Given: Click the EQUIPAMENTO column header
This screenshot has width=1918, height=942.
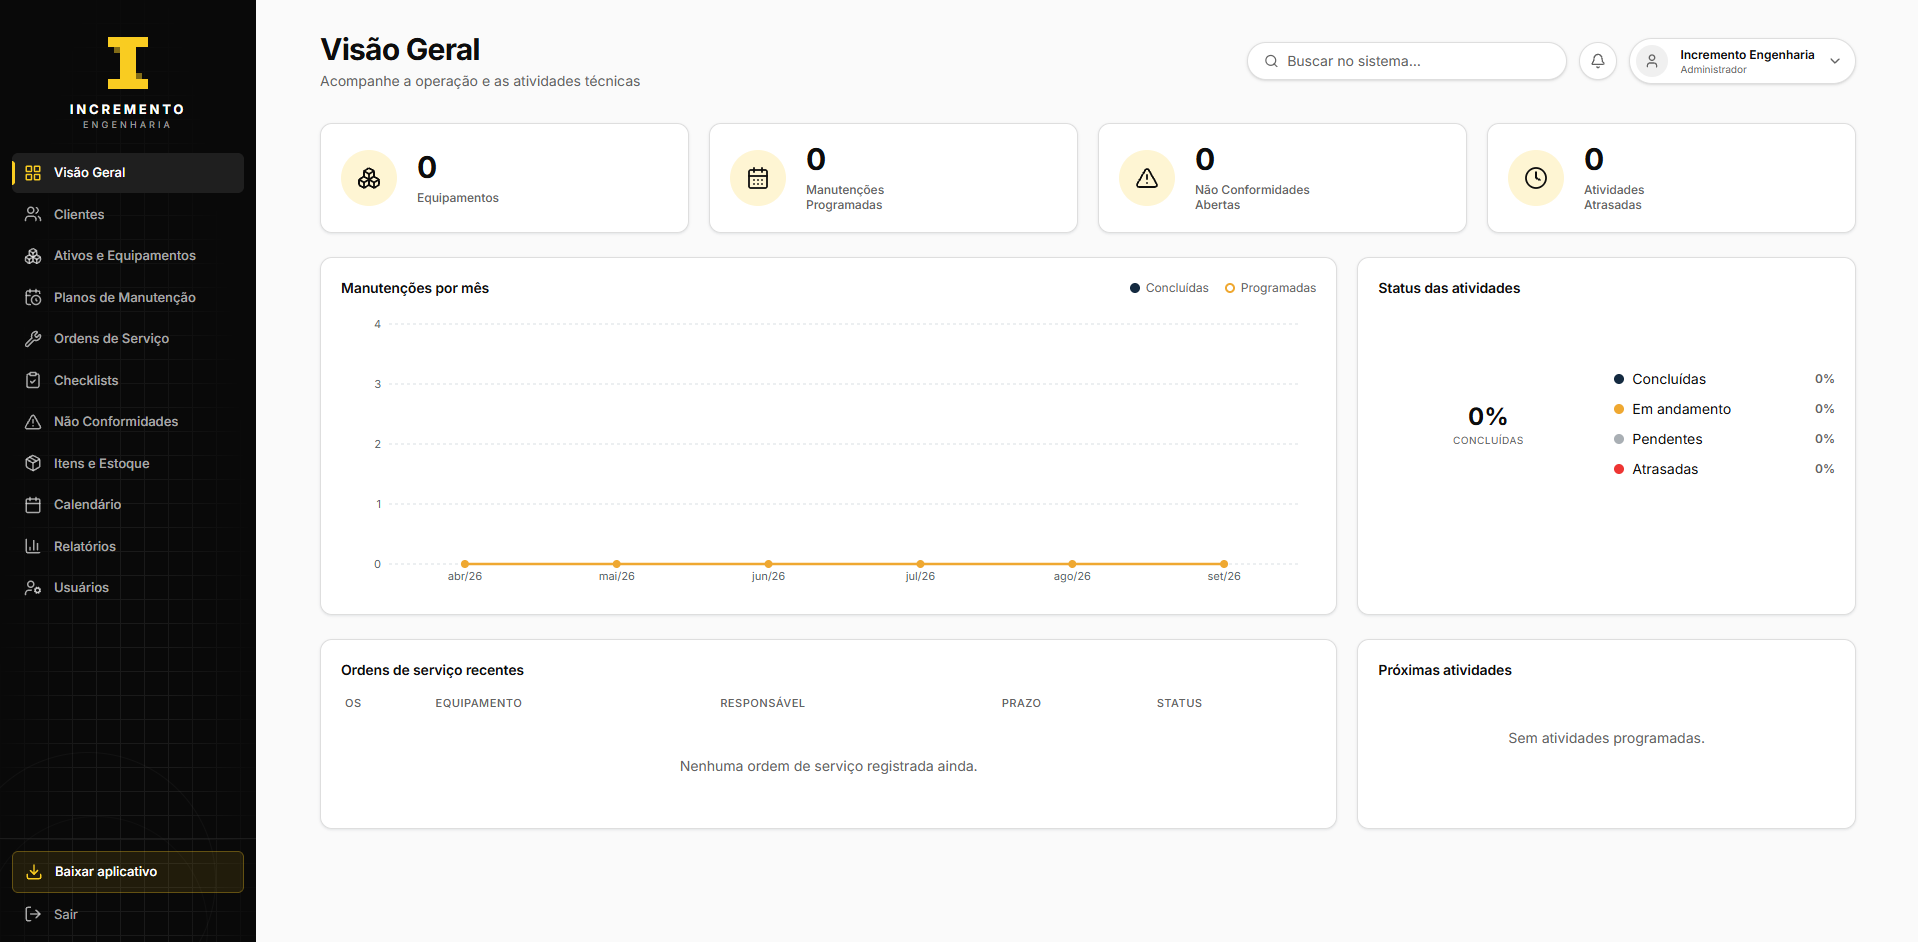Looking at the screenshot, I should (x=478, y=703).
